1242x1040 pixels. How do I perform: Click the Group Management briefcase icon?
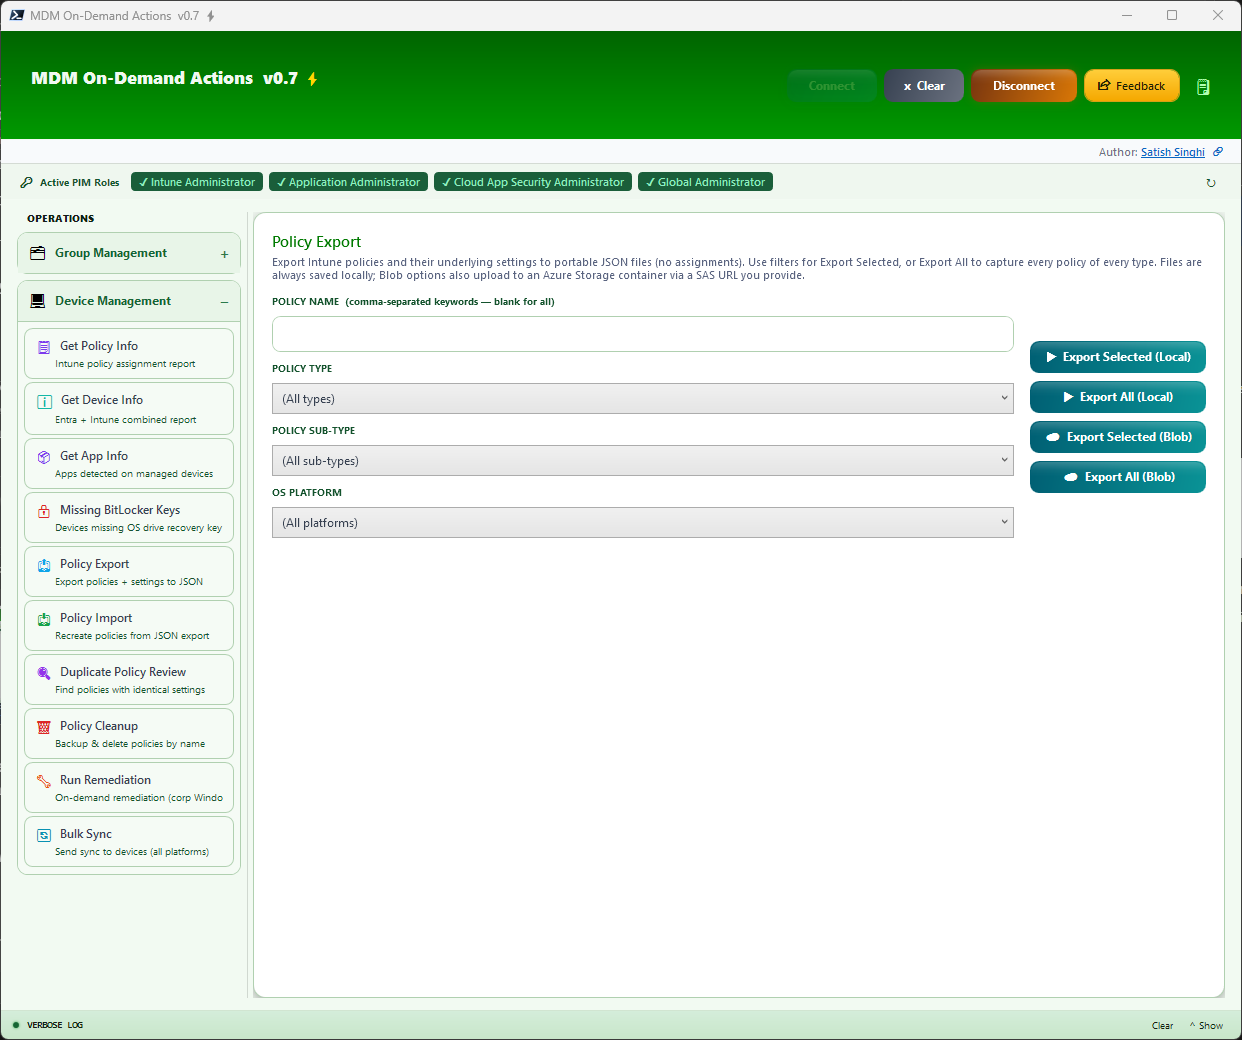tap(38, 253)
